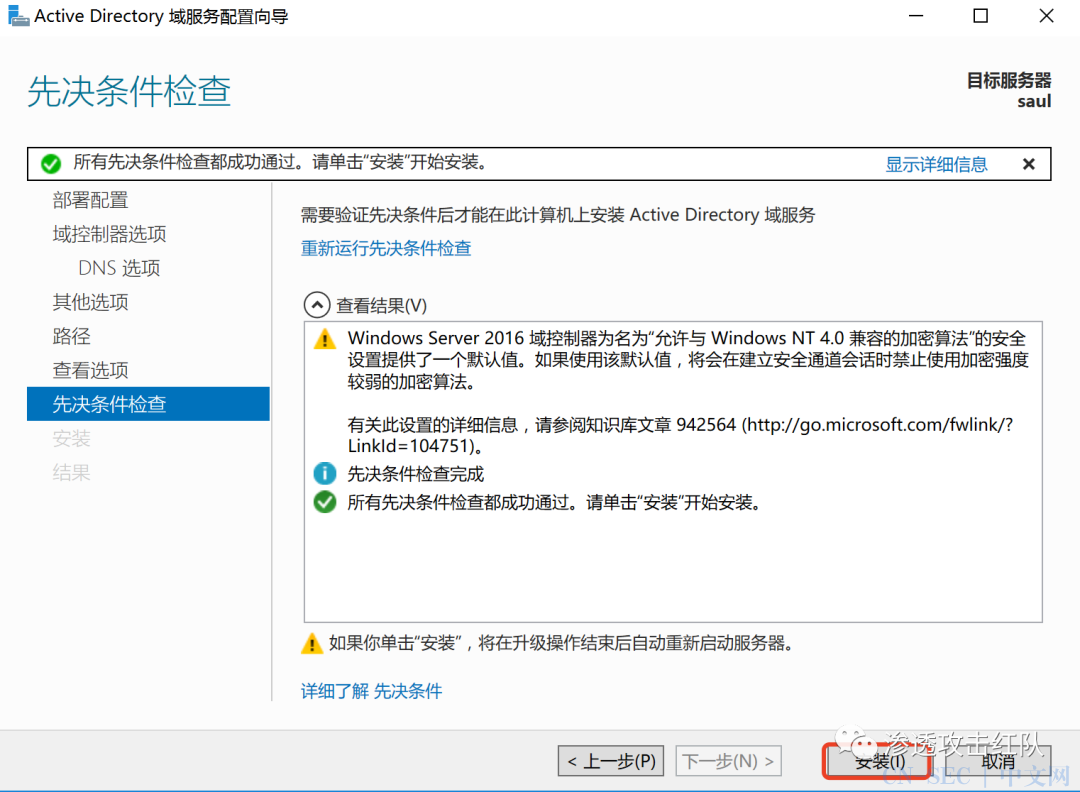Click the text 先决条件检查完成 in results

(x=415, y=474)
